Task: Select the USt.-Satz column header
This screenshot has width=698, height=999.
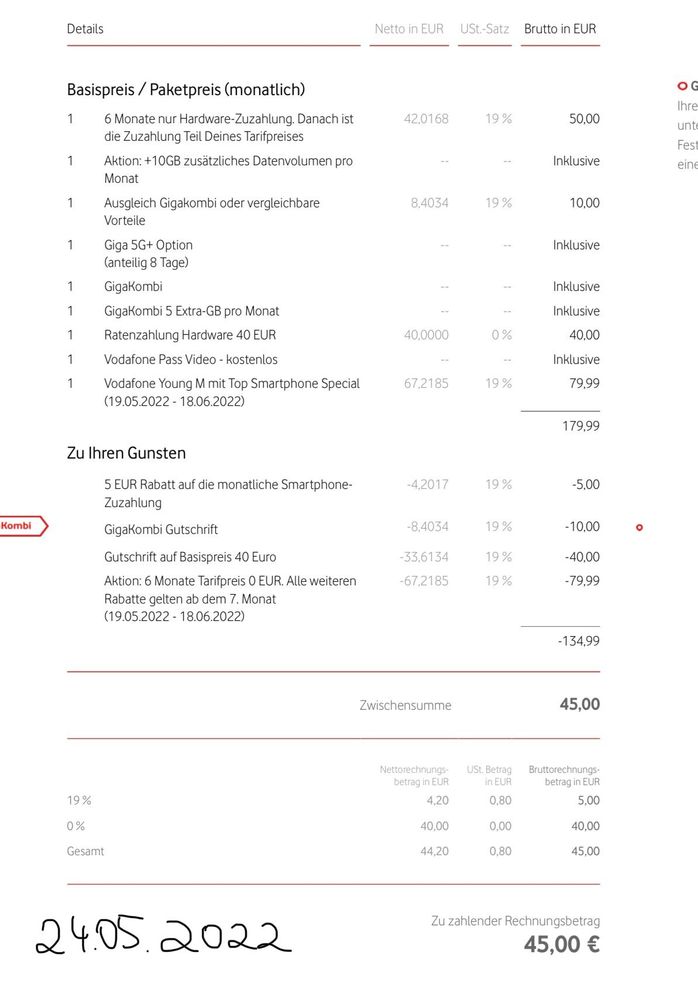Action: tap(485, 29)
